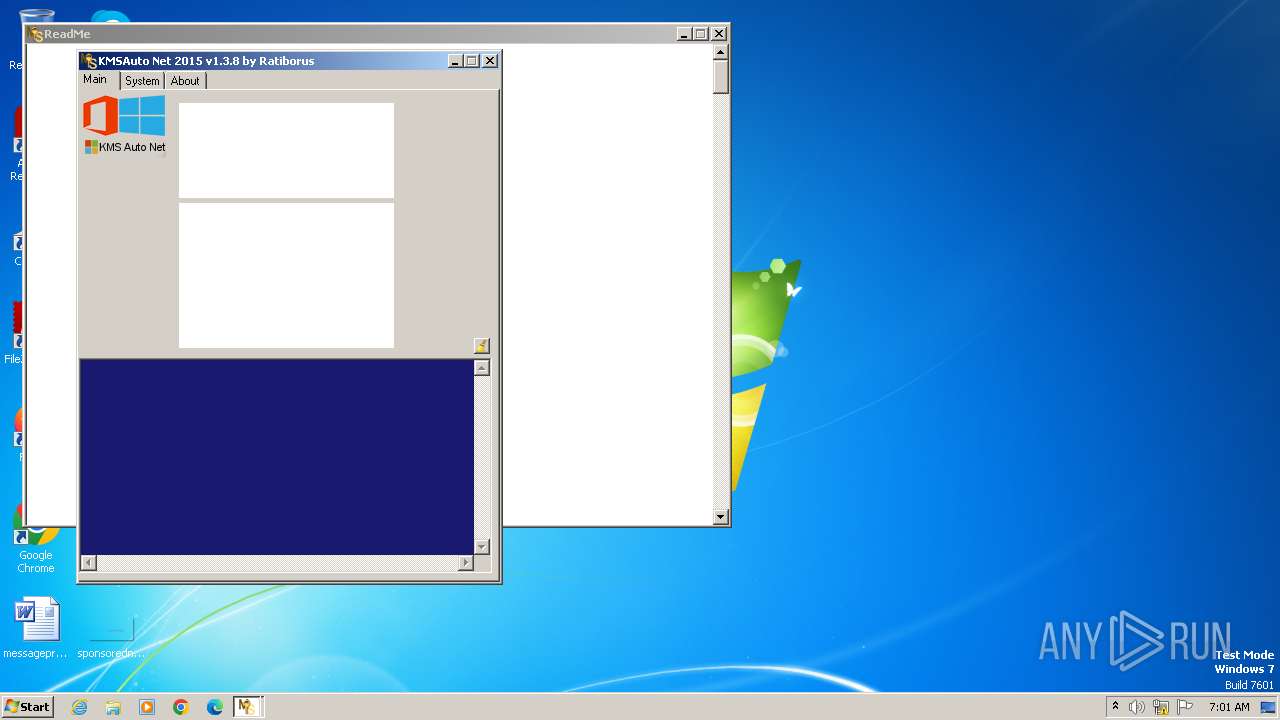Click the Show Desktop tray button
The image size is (1280, 720).
click(1268, 707)
